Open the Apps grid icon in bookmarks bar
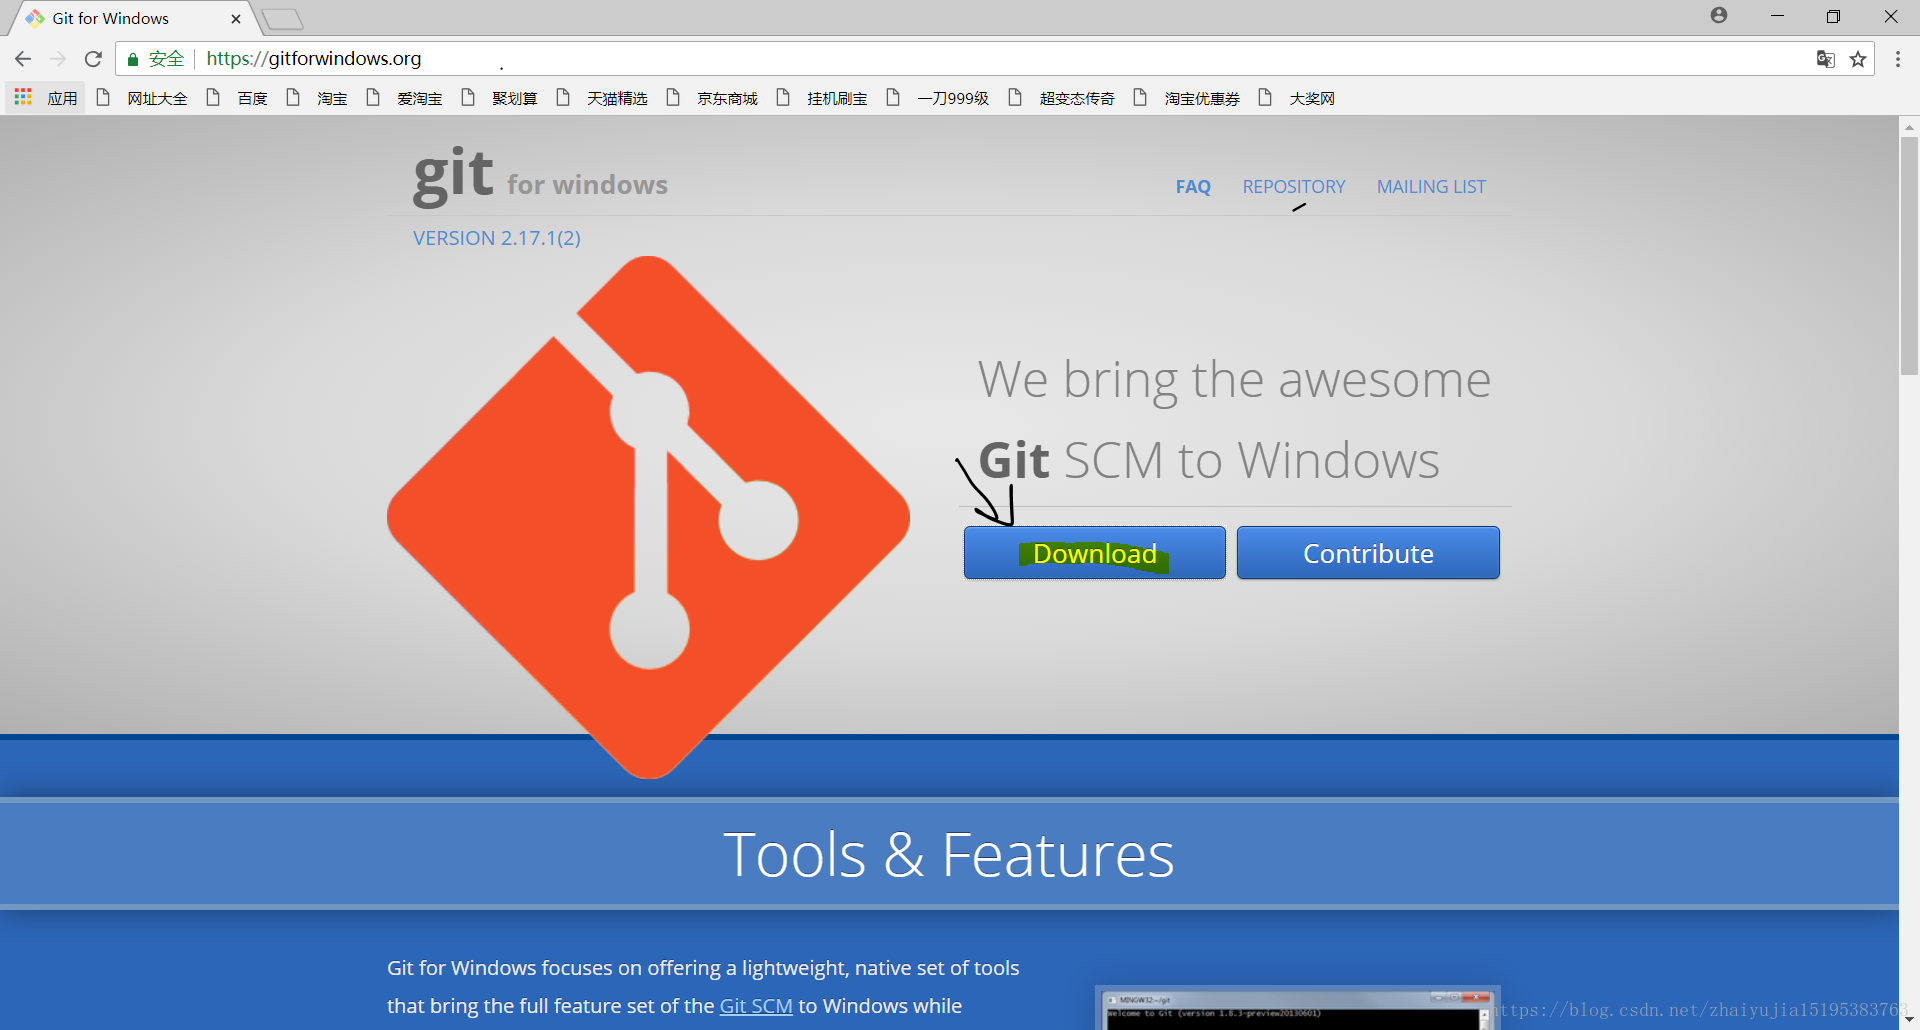The width and height of the screenshot is (1920, 1030). [23, 97]
